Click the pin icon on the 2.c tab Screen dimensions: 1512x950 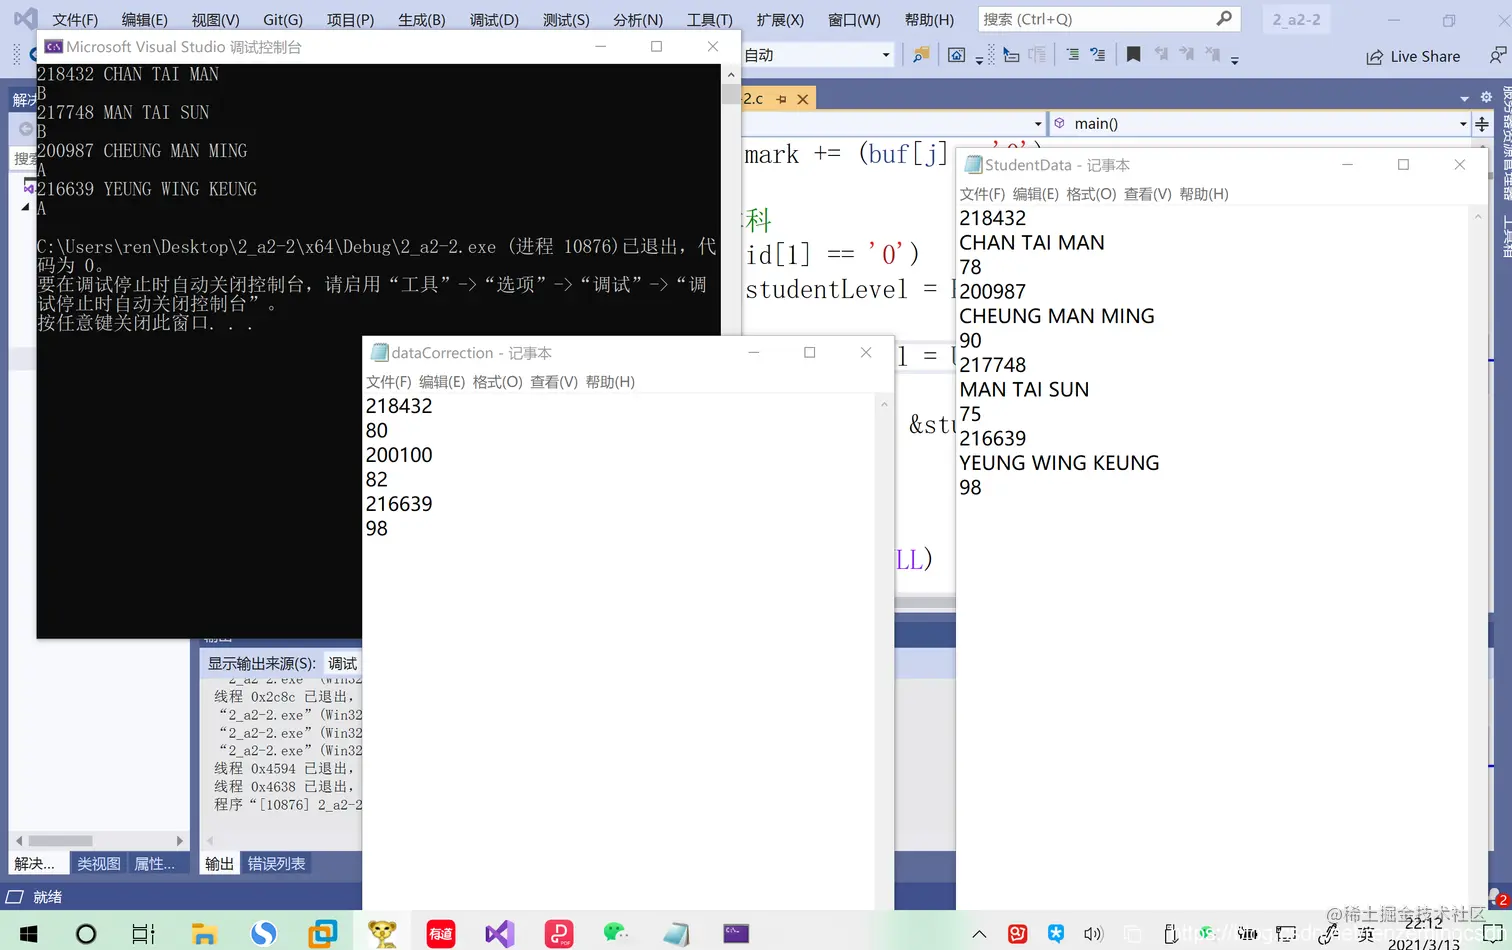(x=781, y=99)
